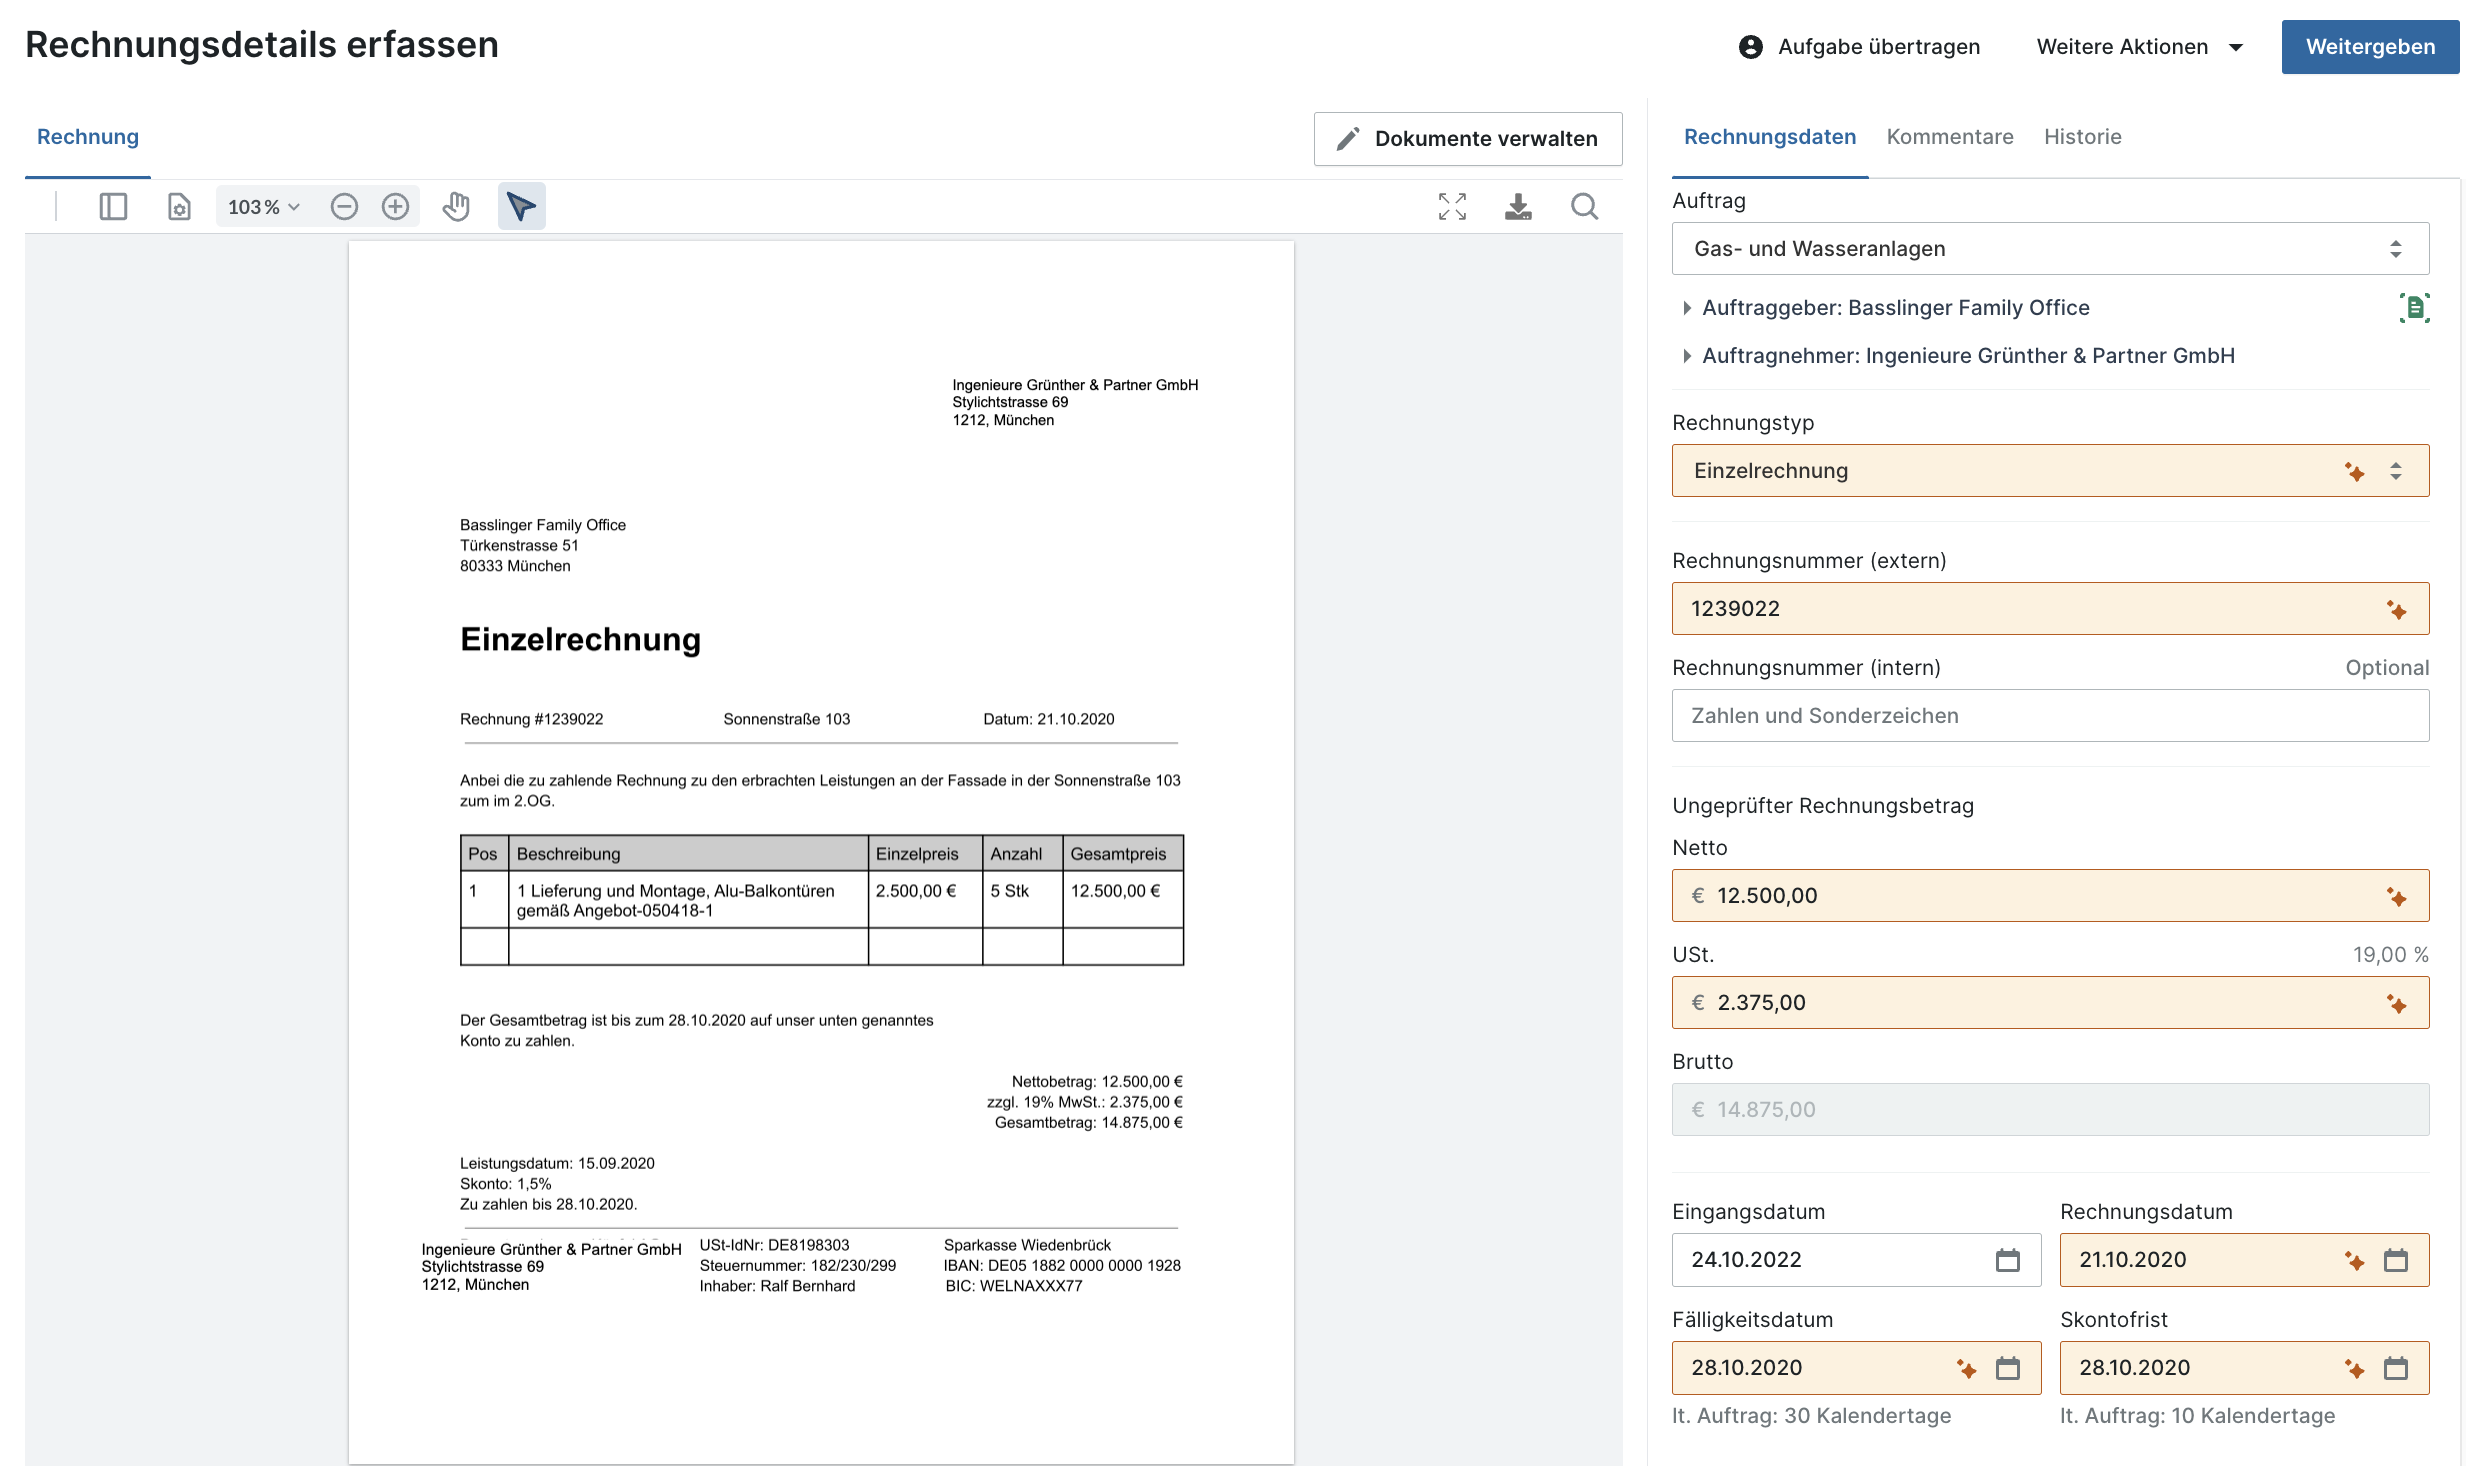Click the green document icon beside Auftraggeber
The height and width of the screenshot is (1466, 2466).
point(2414,308)
